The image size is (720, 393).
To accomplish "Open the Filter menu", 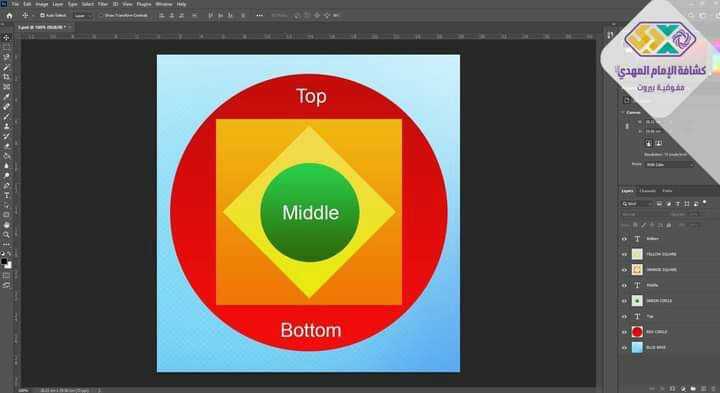I will (103, 4).
